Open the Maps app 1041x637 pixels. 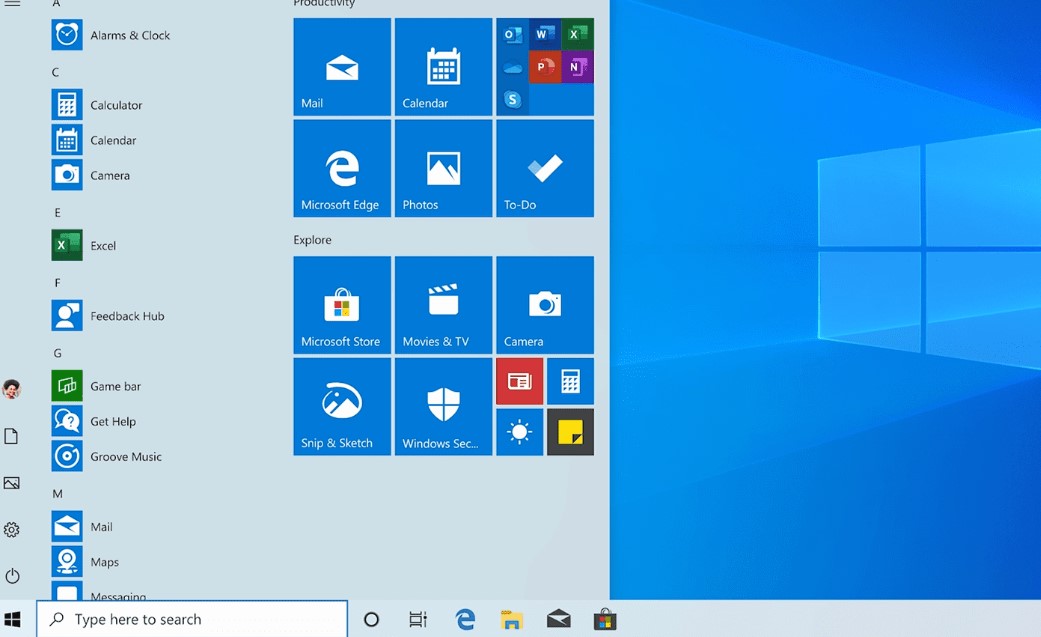coord(86,562)
